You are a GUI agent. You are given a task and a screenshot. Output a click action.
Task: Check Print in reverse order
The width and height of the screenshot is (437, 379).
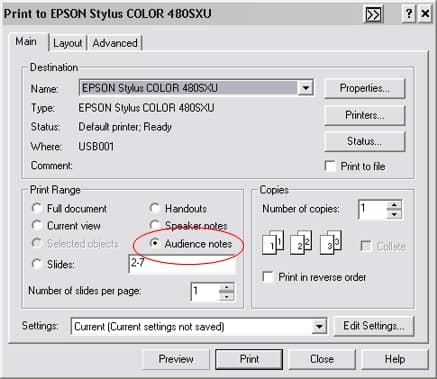[268, 277]
